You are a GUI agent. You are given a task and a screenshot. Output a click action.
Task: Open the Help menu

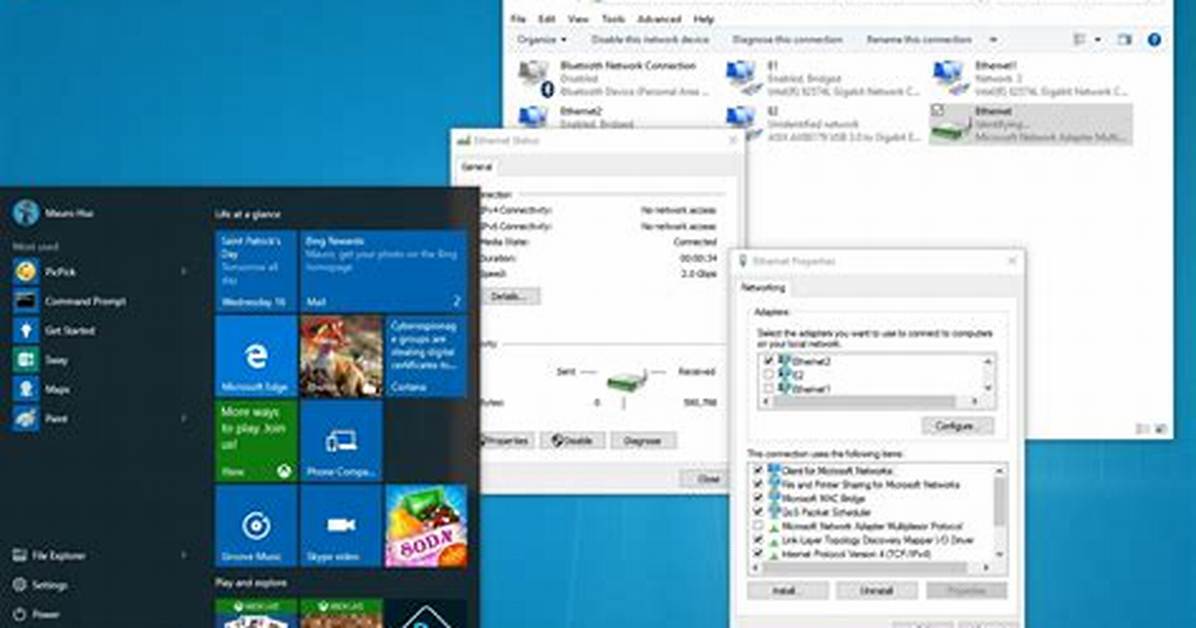pyautogui.click(x=703, y=19)
